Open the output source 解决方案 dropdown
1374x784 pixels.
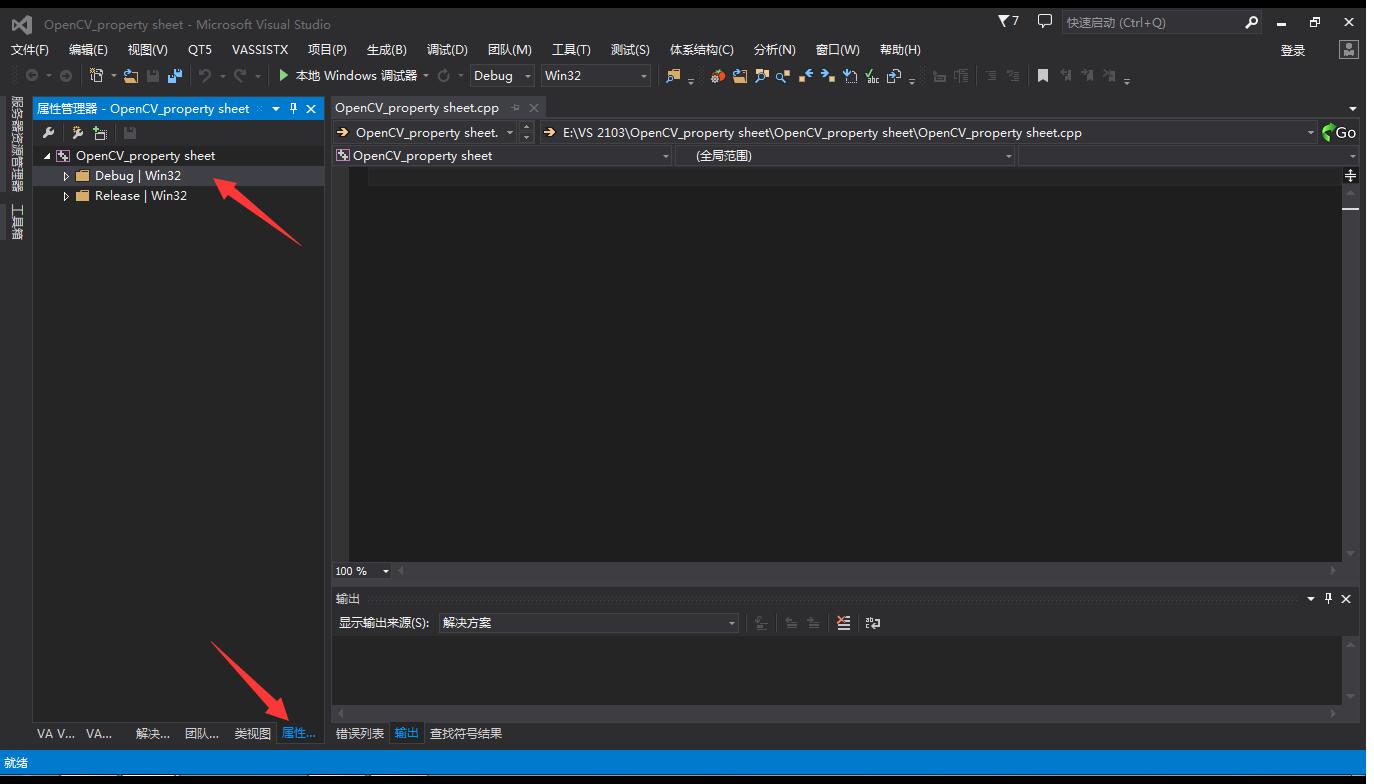tap(588, 623)
